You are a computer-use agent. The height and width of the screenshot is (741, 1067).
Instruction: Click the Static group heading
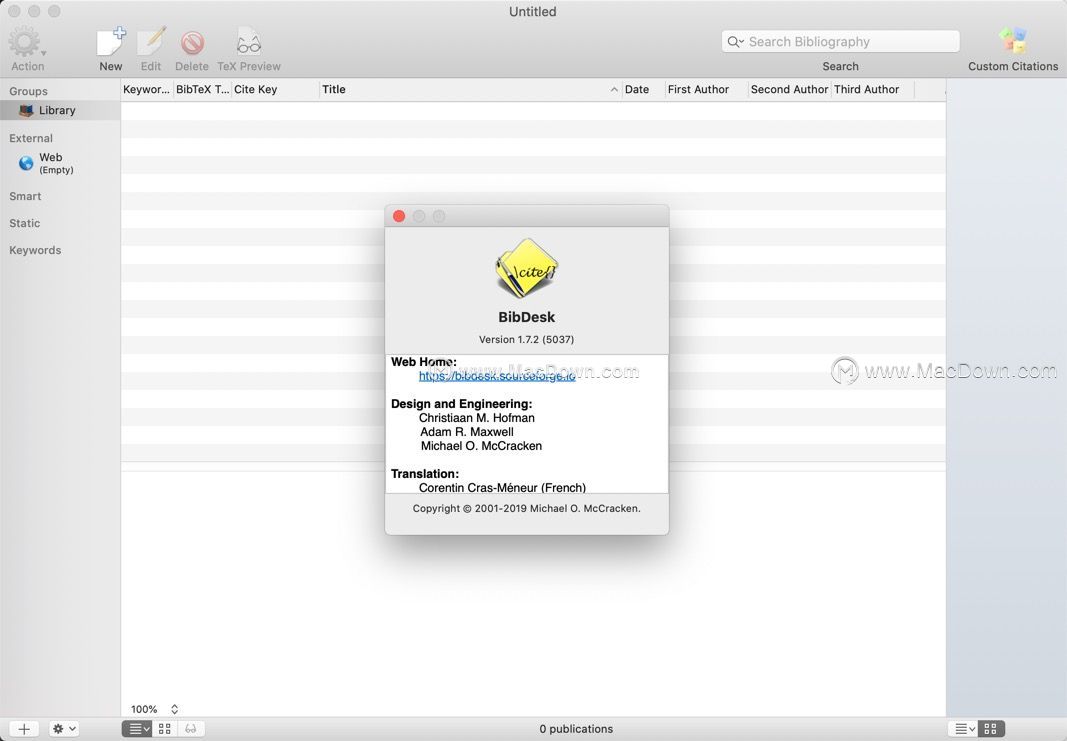(24, 223)
